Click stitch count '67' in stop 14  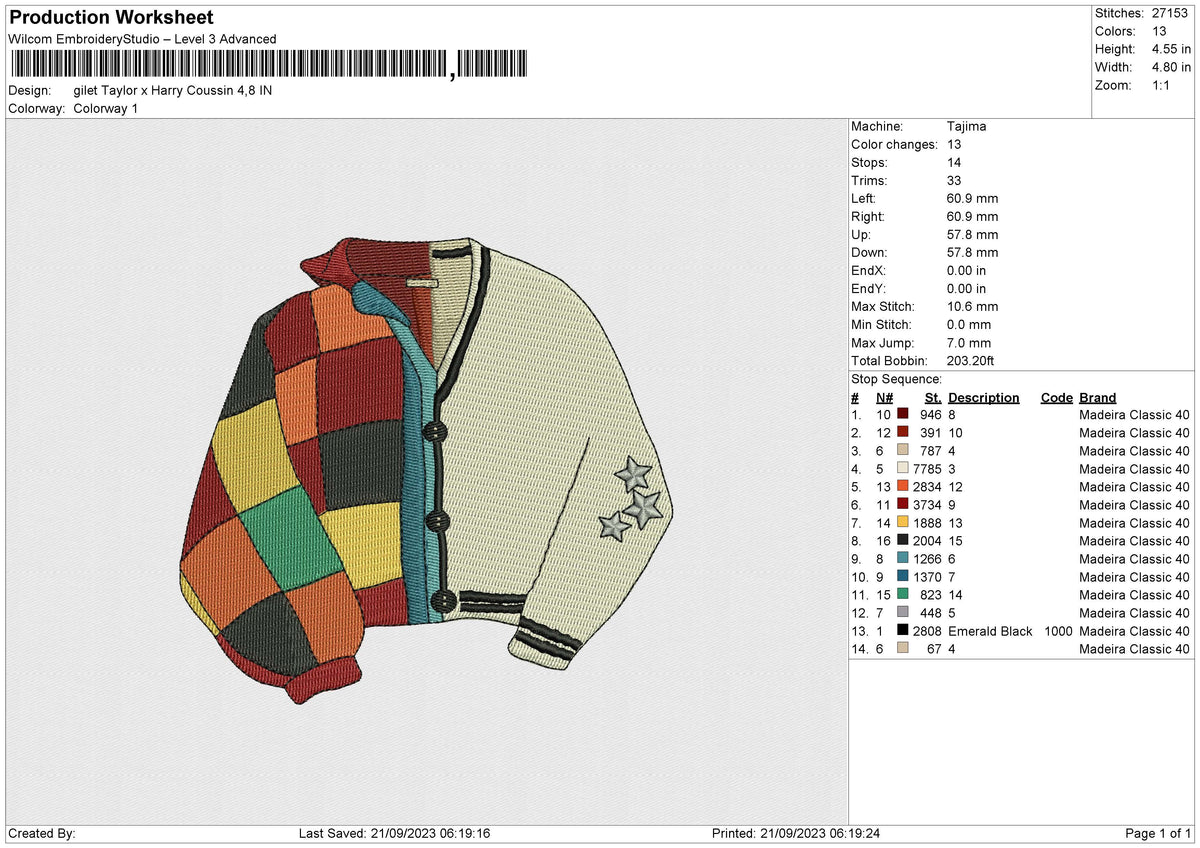[935, 648]
